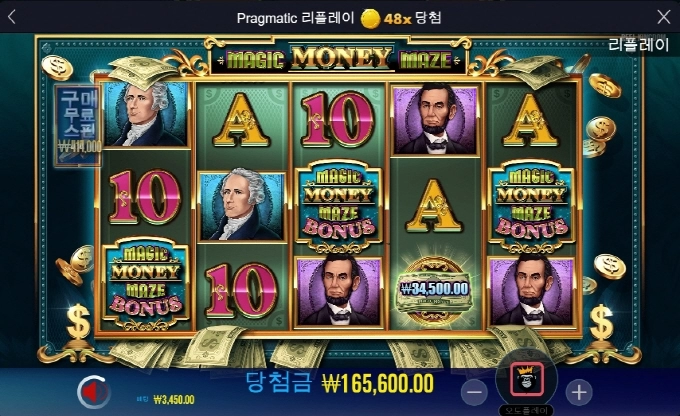Click the ₩165,600.00 win amount display
This screenshot has width=680, height=416.
(x=378, y=383)
